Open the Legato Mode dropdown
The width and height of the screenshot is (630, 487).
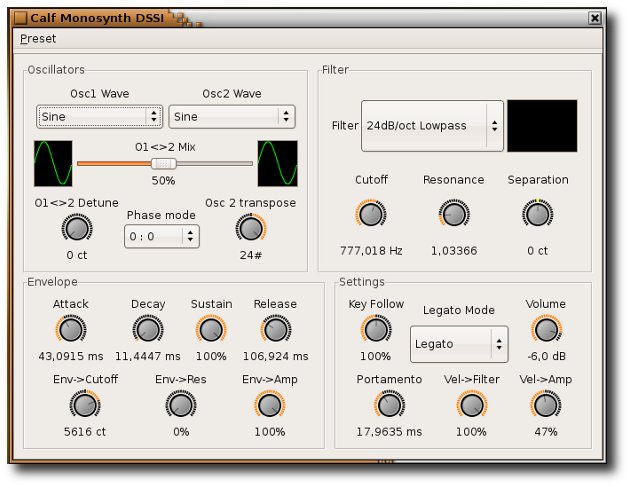point(458,344)
